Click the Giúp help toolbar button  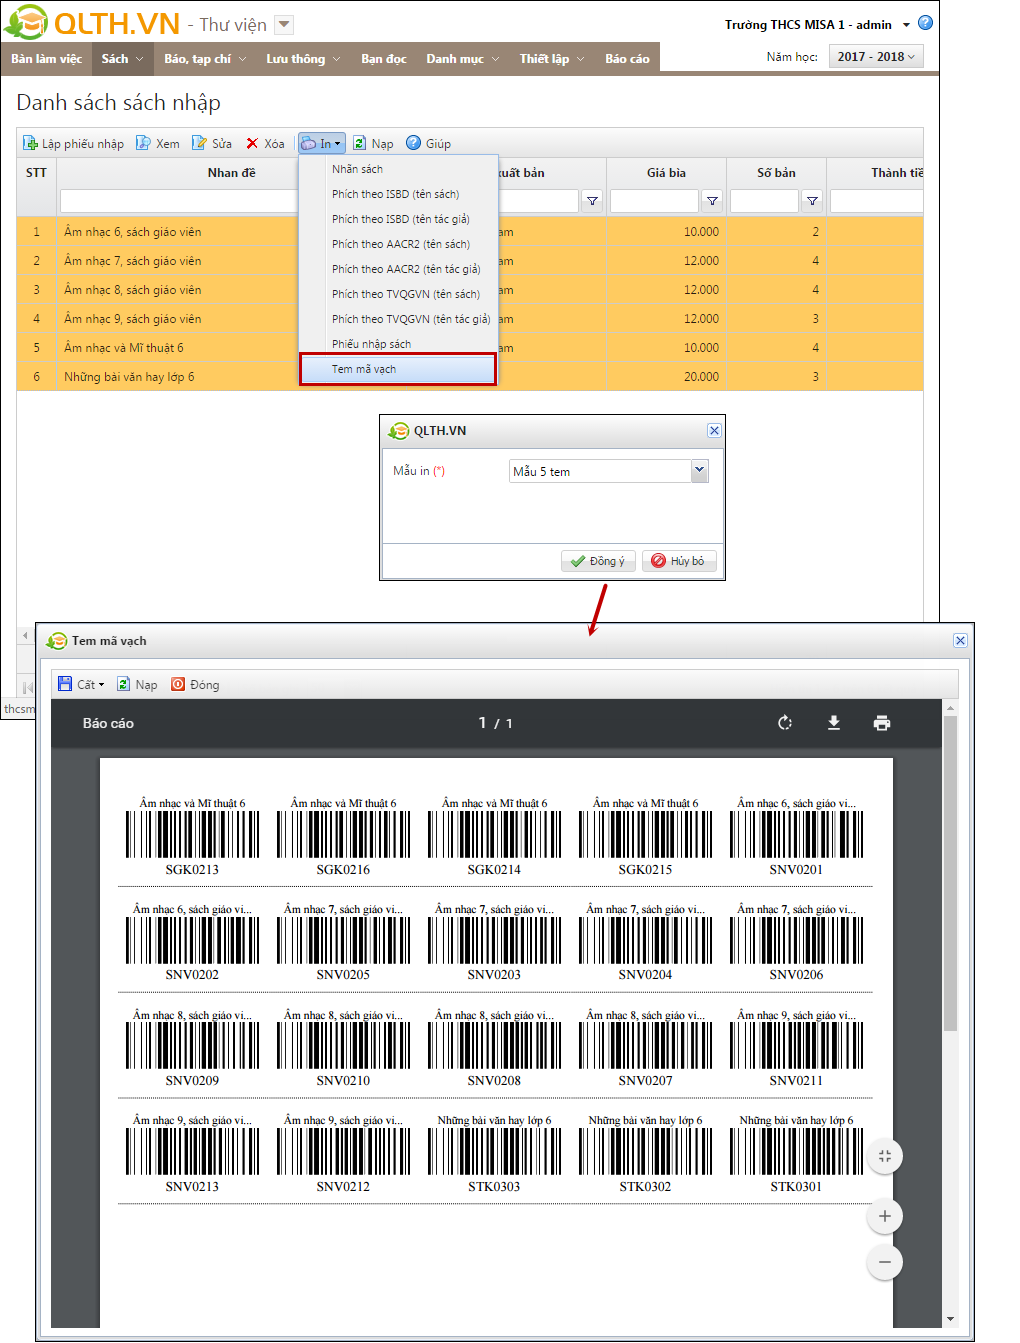pyautogui.click(x=428, y=143)
